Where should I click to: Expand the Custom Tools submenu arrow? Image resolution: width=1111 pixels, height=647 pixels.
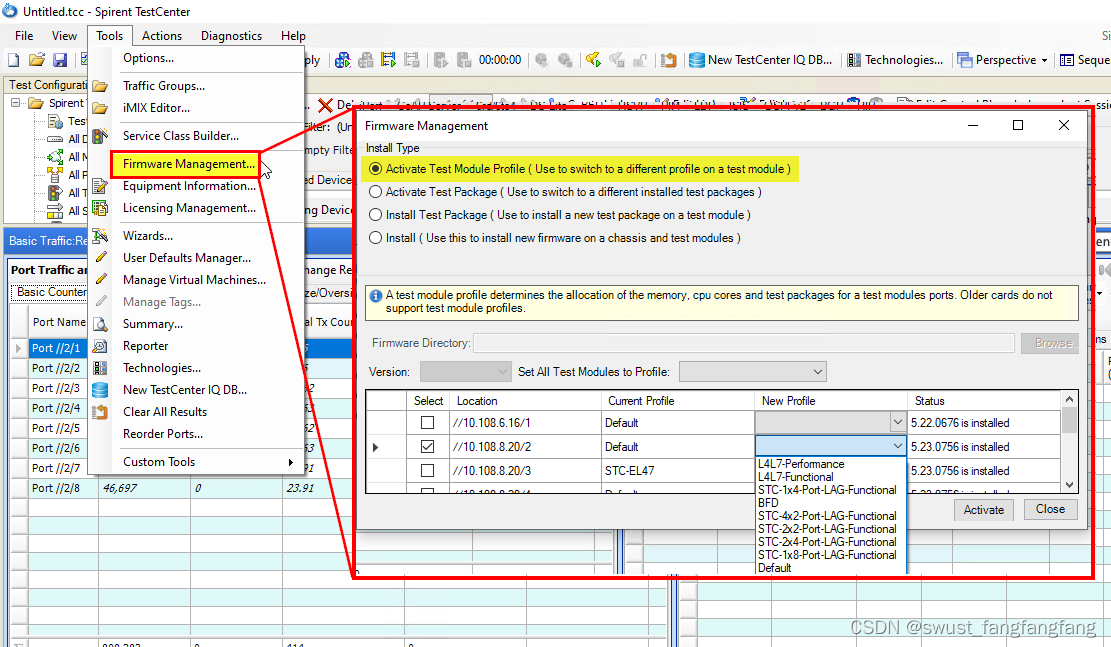291,462
